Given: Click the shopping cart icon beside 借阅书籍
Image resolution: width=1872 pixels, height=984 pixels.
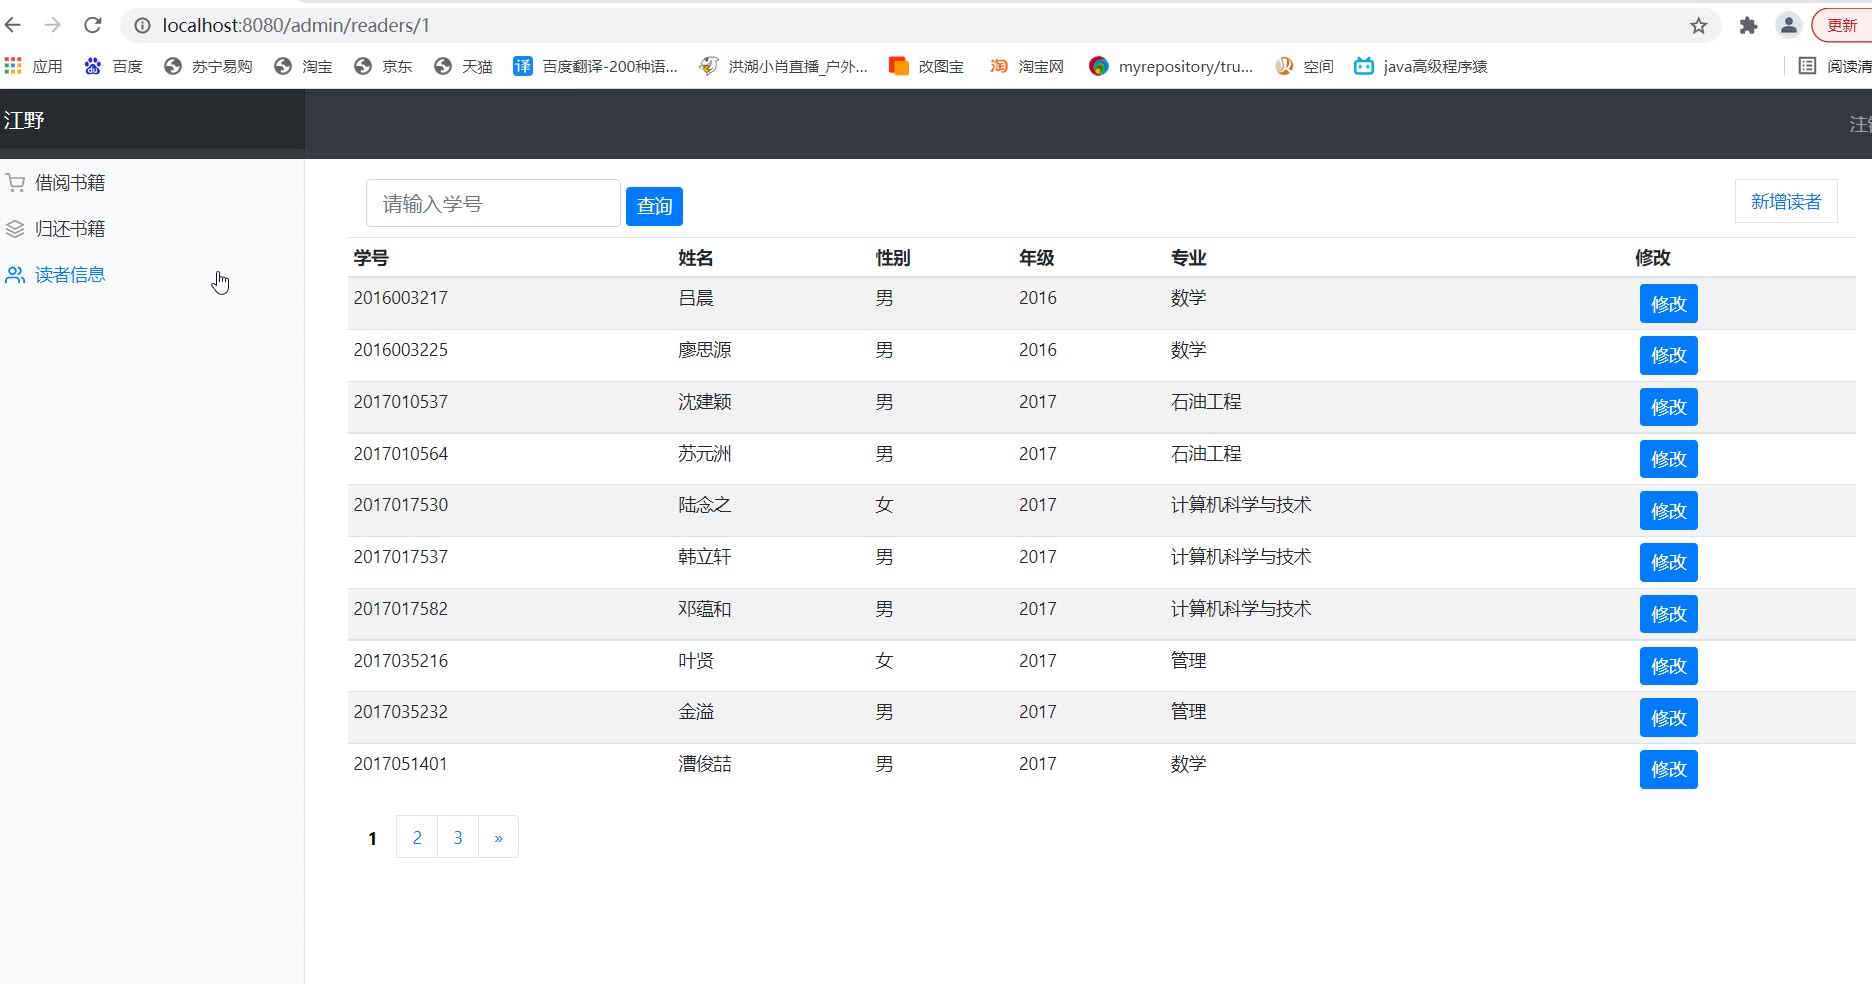Looking at the screenshot, I should pos(15,183).
